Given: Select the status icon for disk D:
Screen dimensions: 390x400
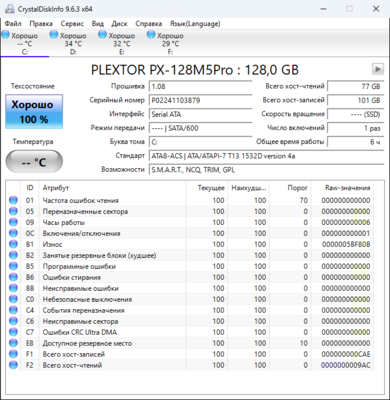Looking at the screenshot, I should tap(54, 34).
